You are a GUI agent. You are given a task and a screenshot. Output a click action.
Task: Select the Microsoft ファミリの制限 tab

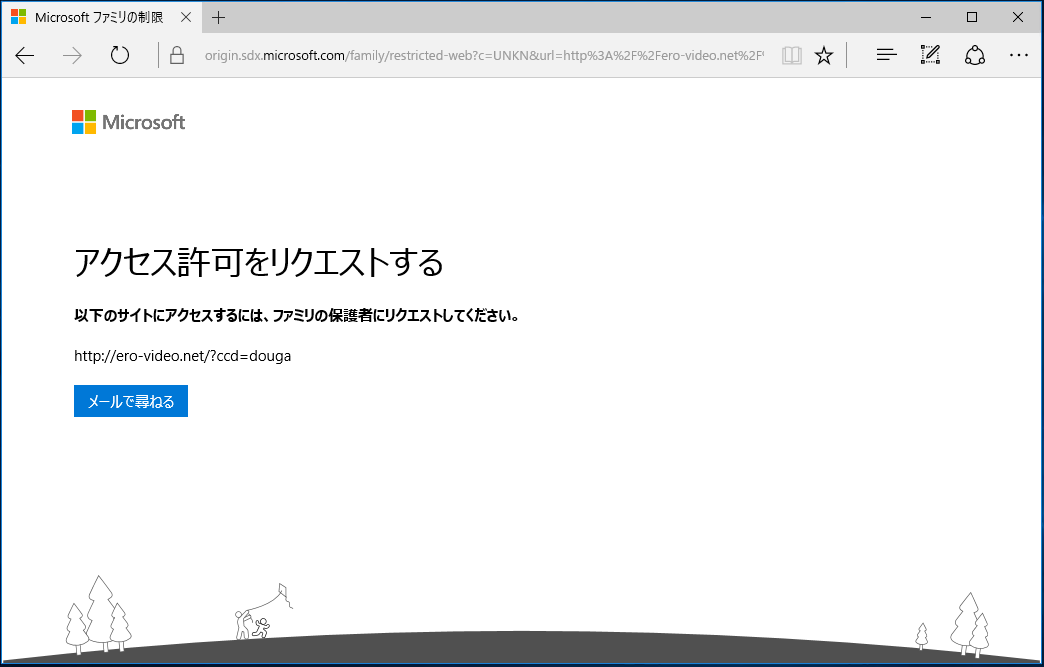pyautogui.click(x=100, y=16)
